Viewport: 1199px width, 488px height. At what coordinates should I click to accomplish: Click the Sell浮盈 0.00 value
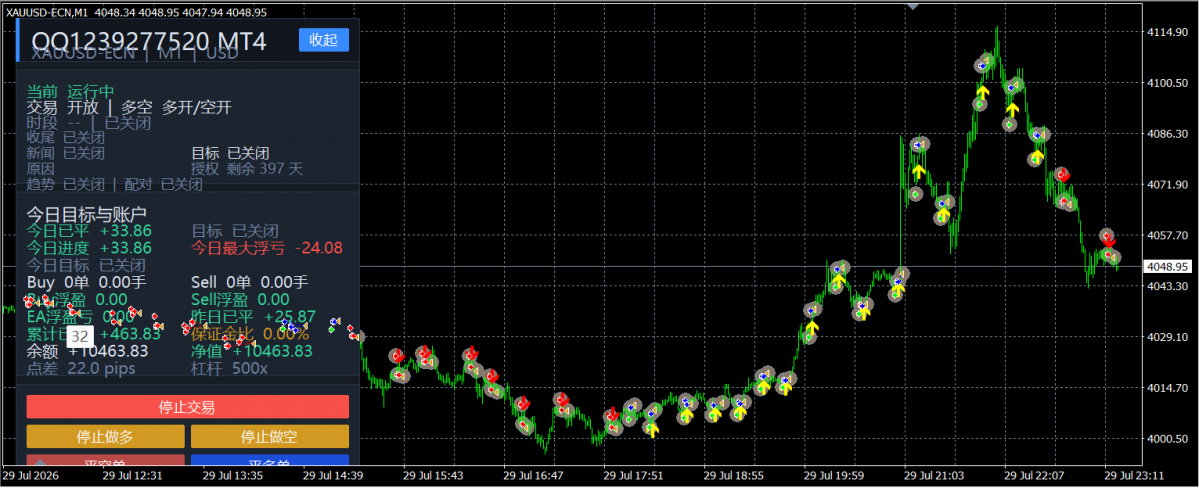coord(240,300)
